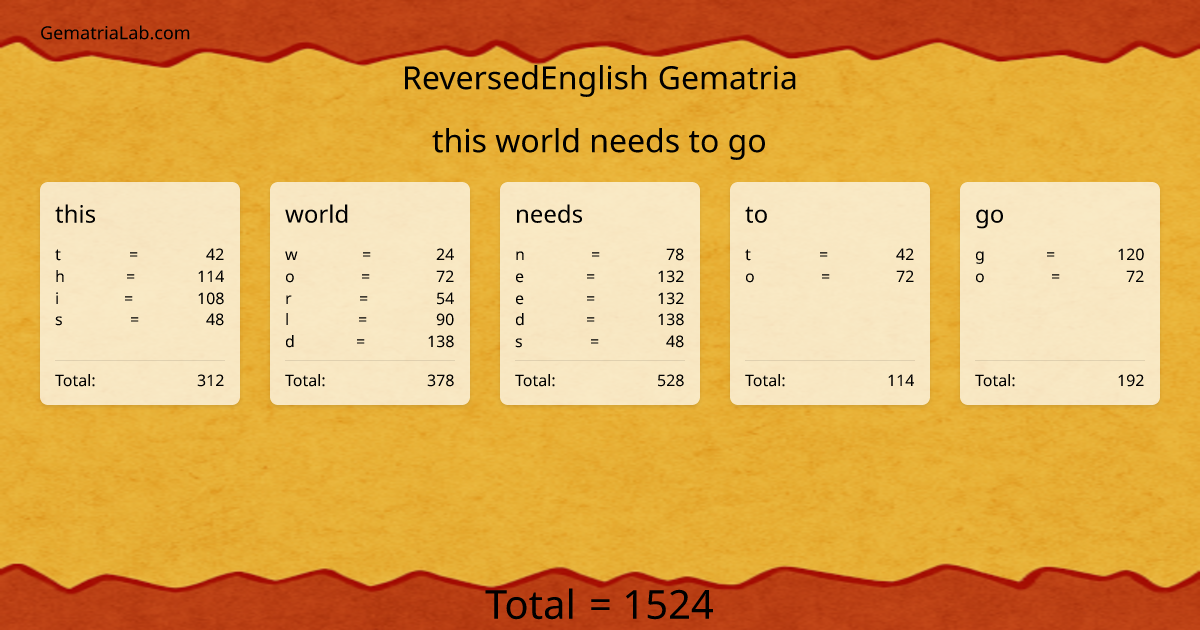Click the 'go' card heading

989,215
